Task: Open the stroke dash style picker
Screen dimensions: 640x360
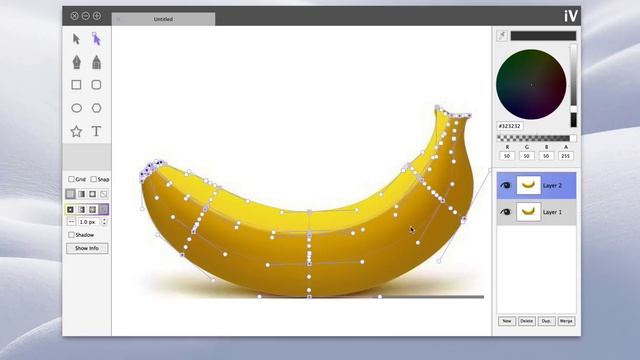Action: 71,222
